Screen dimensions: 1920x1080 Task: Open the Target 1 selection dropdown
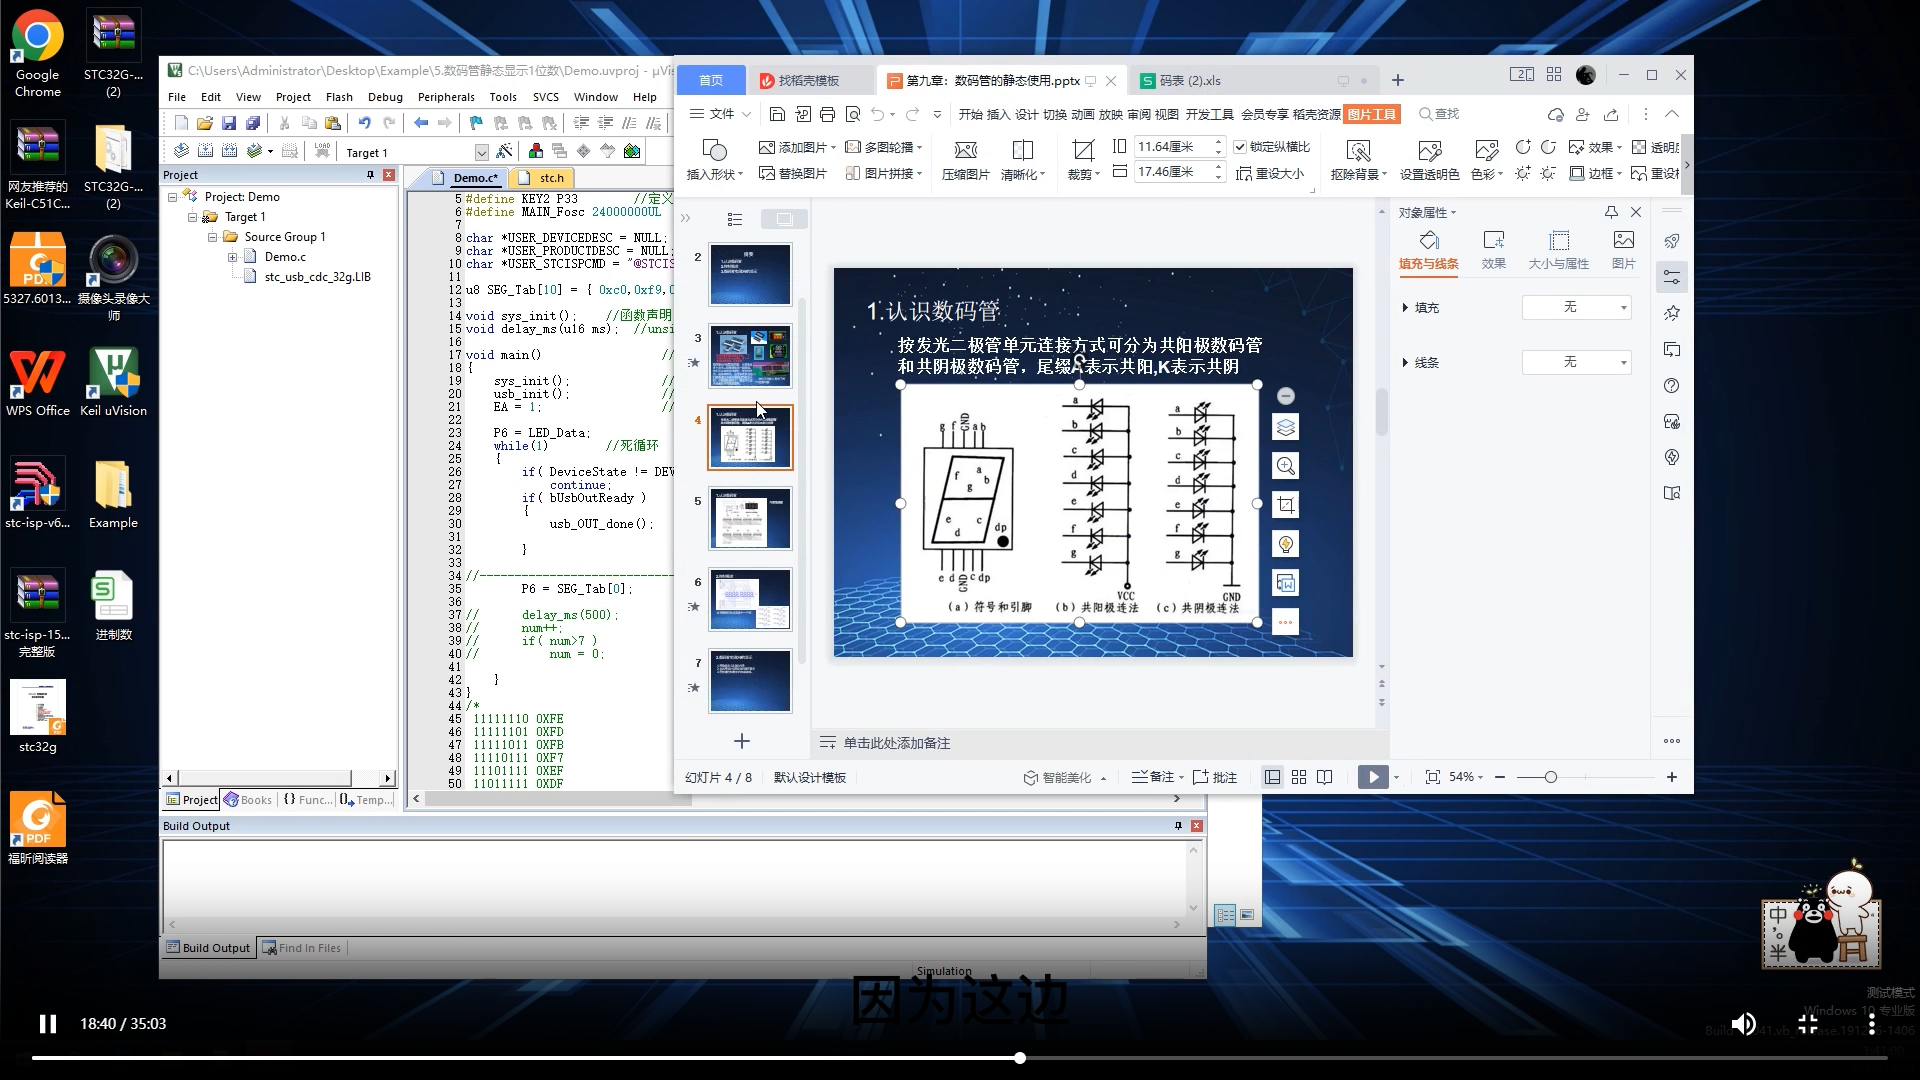point(481,153)
